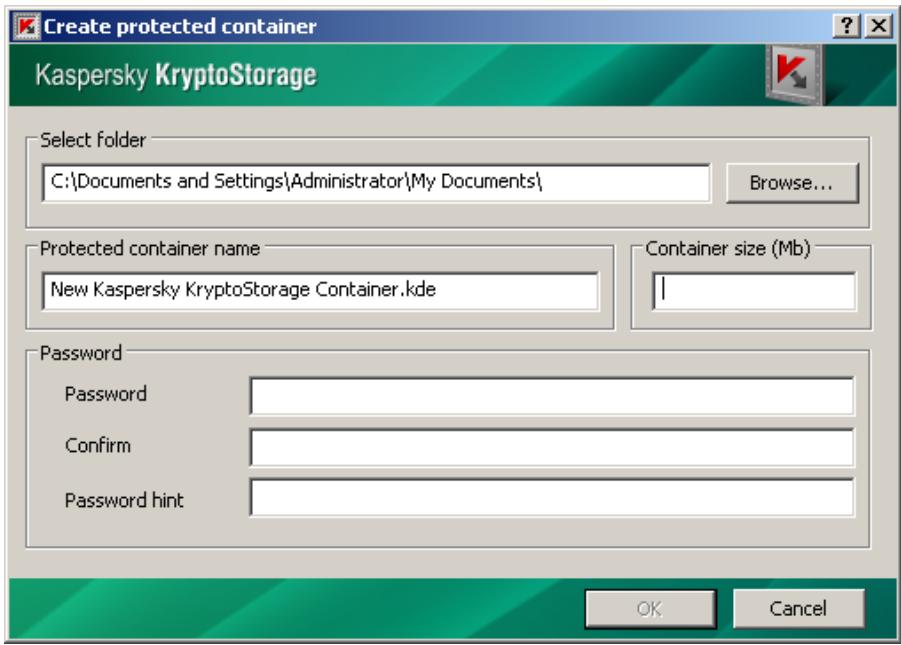This screenshot has width=901, height=645.
Task: Cancel the container creation
Action: 798,608
